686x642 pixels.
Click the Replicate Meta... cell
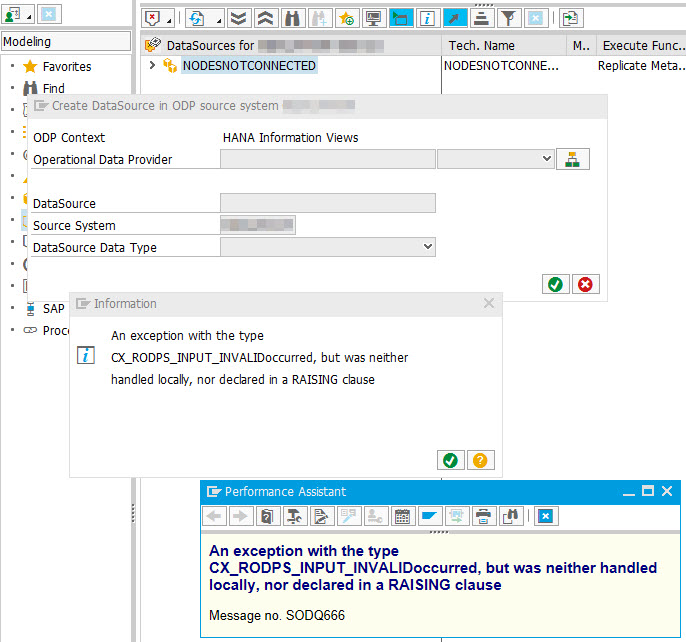pyautogui.click(x=641, y=66)
